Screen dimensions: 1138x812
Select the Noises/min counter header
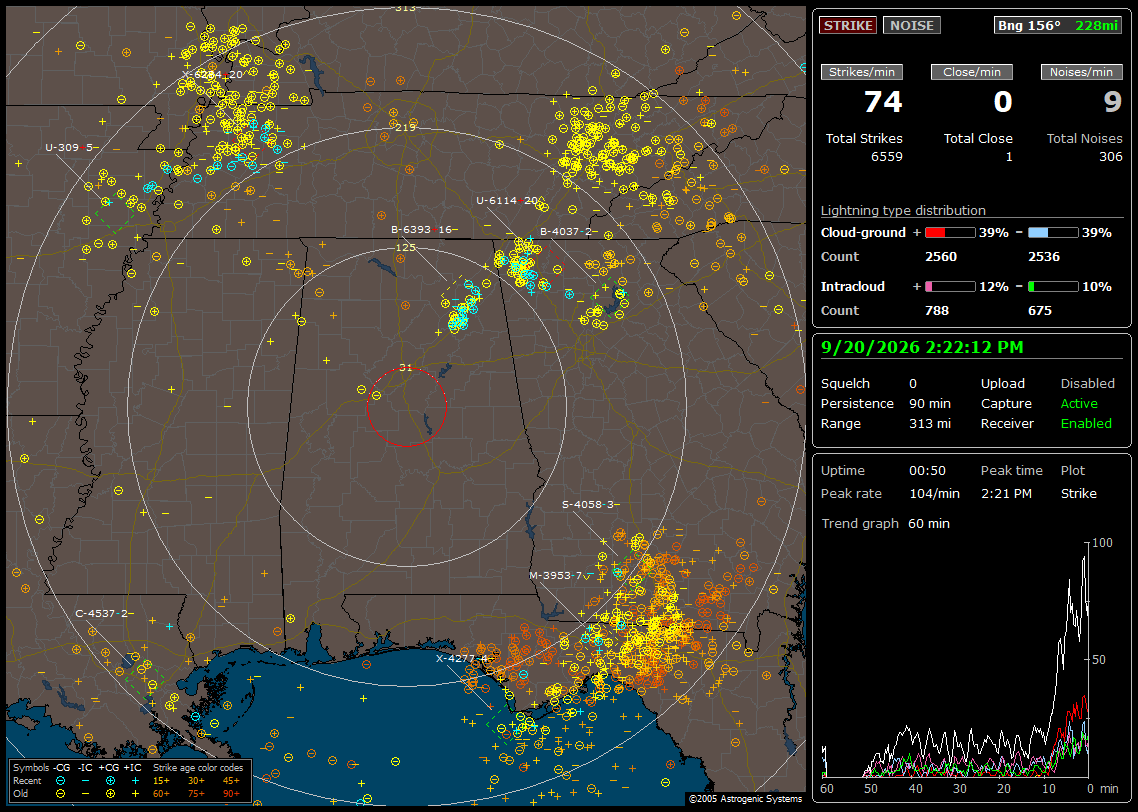(x=1081, y=72)
